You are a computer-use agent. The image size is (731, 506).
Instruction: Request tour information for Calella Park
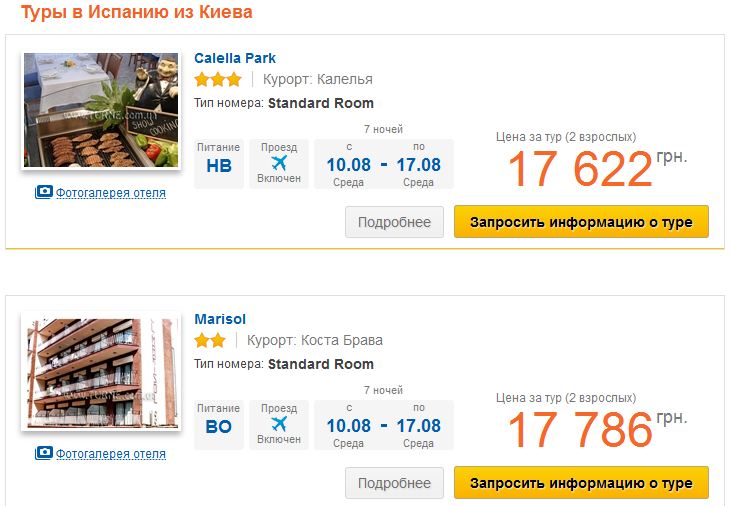(581, 222)
